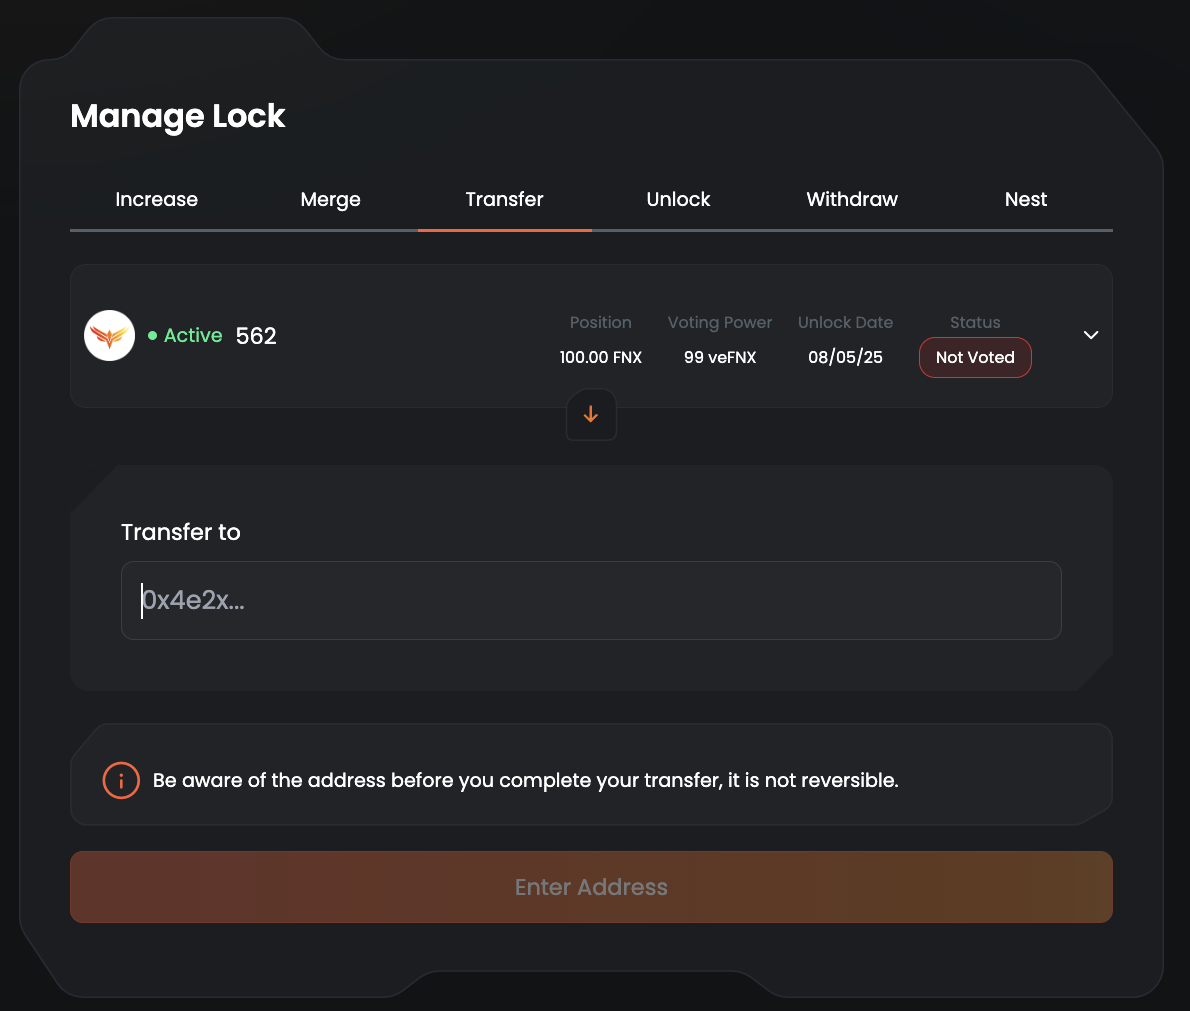Click the Fenix phoenix logo icon
1190x1011 pixels.
click(x=109, y=336)
